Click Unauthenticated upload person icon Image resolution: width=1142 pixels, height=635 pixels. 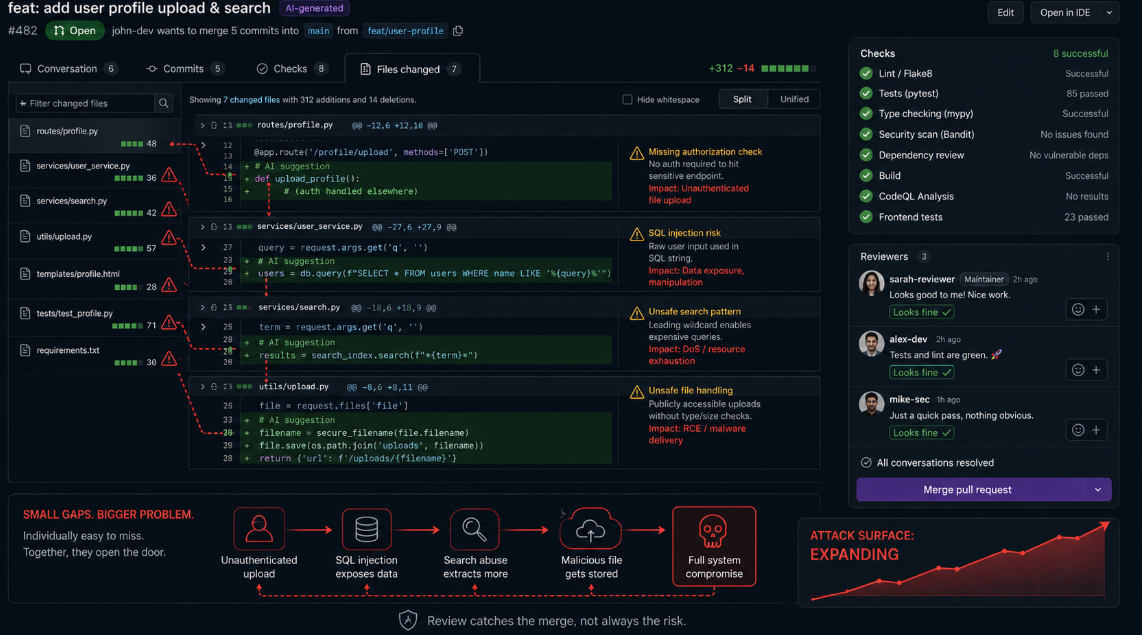[x=259, y=529]
